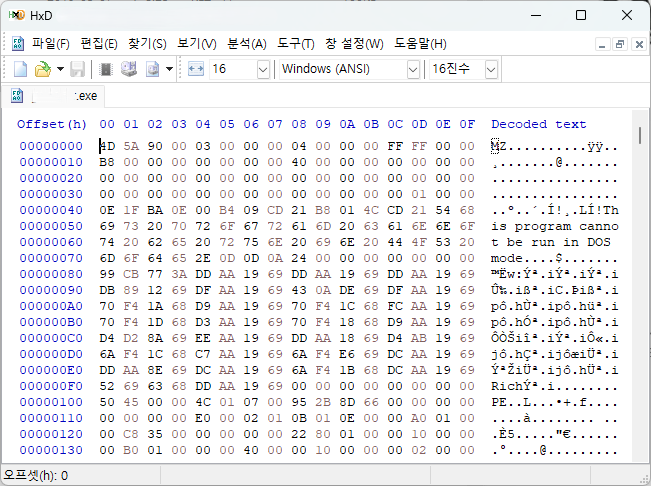651x486 pixels.
Task: Open the 분석(A) menu
Action: click(x=247, y=44)
